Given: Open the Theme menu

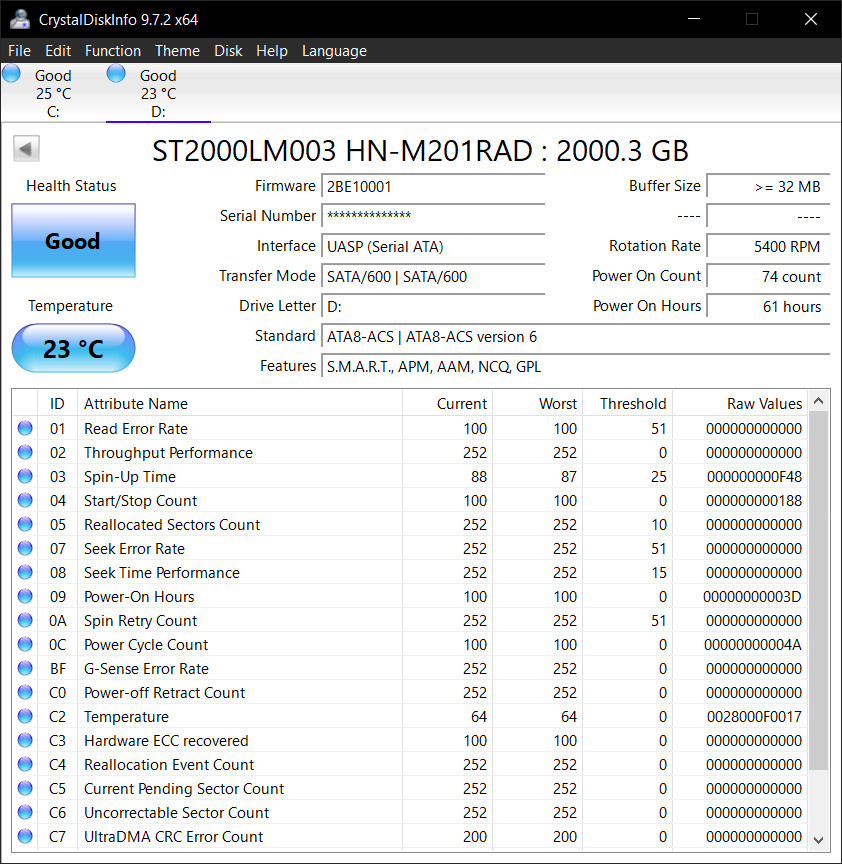Looking at the screenshot, I should coord(177,51).
